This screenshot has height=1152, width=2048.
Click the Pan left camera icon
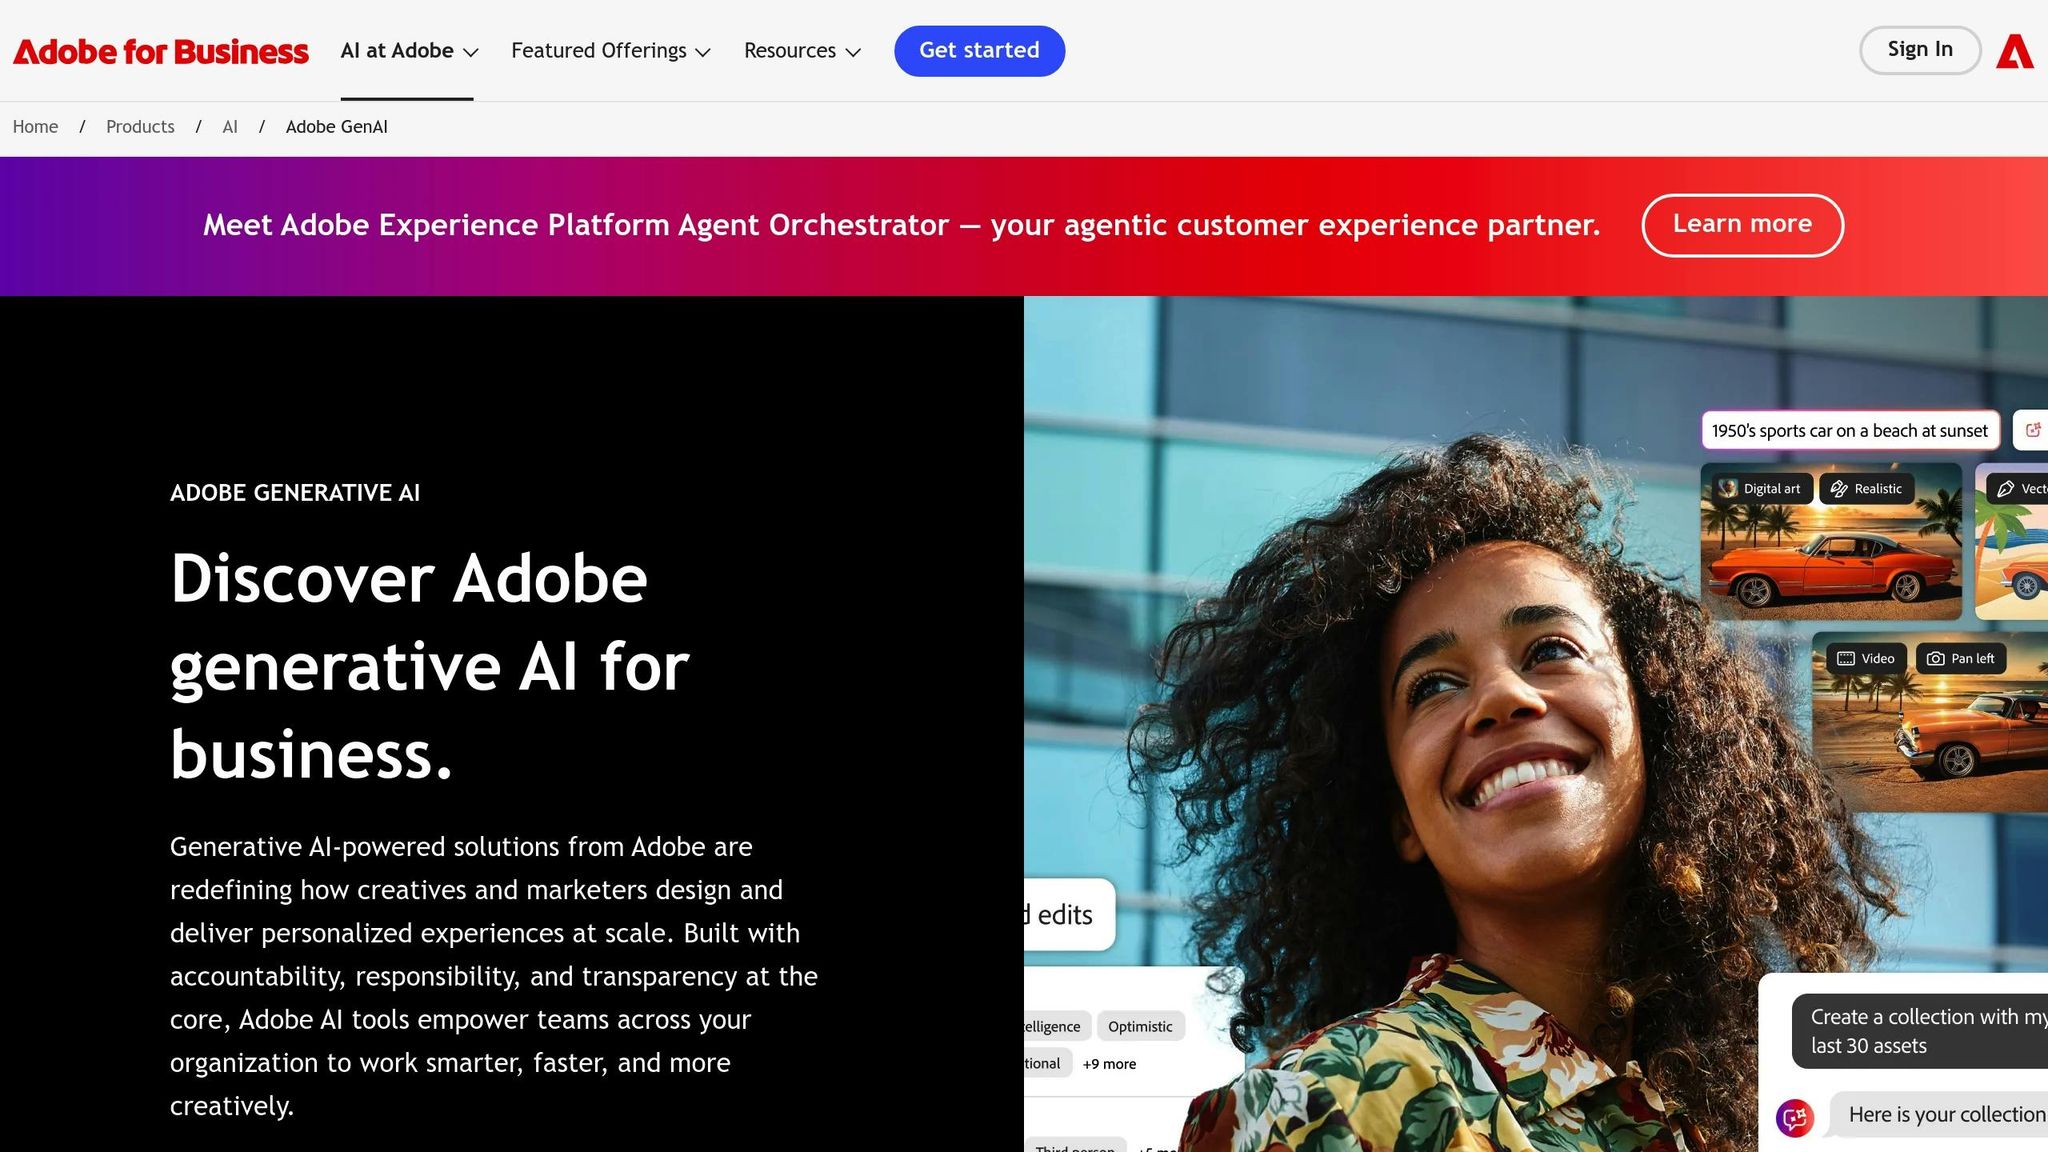click(1936, 659)
